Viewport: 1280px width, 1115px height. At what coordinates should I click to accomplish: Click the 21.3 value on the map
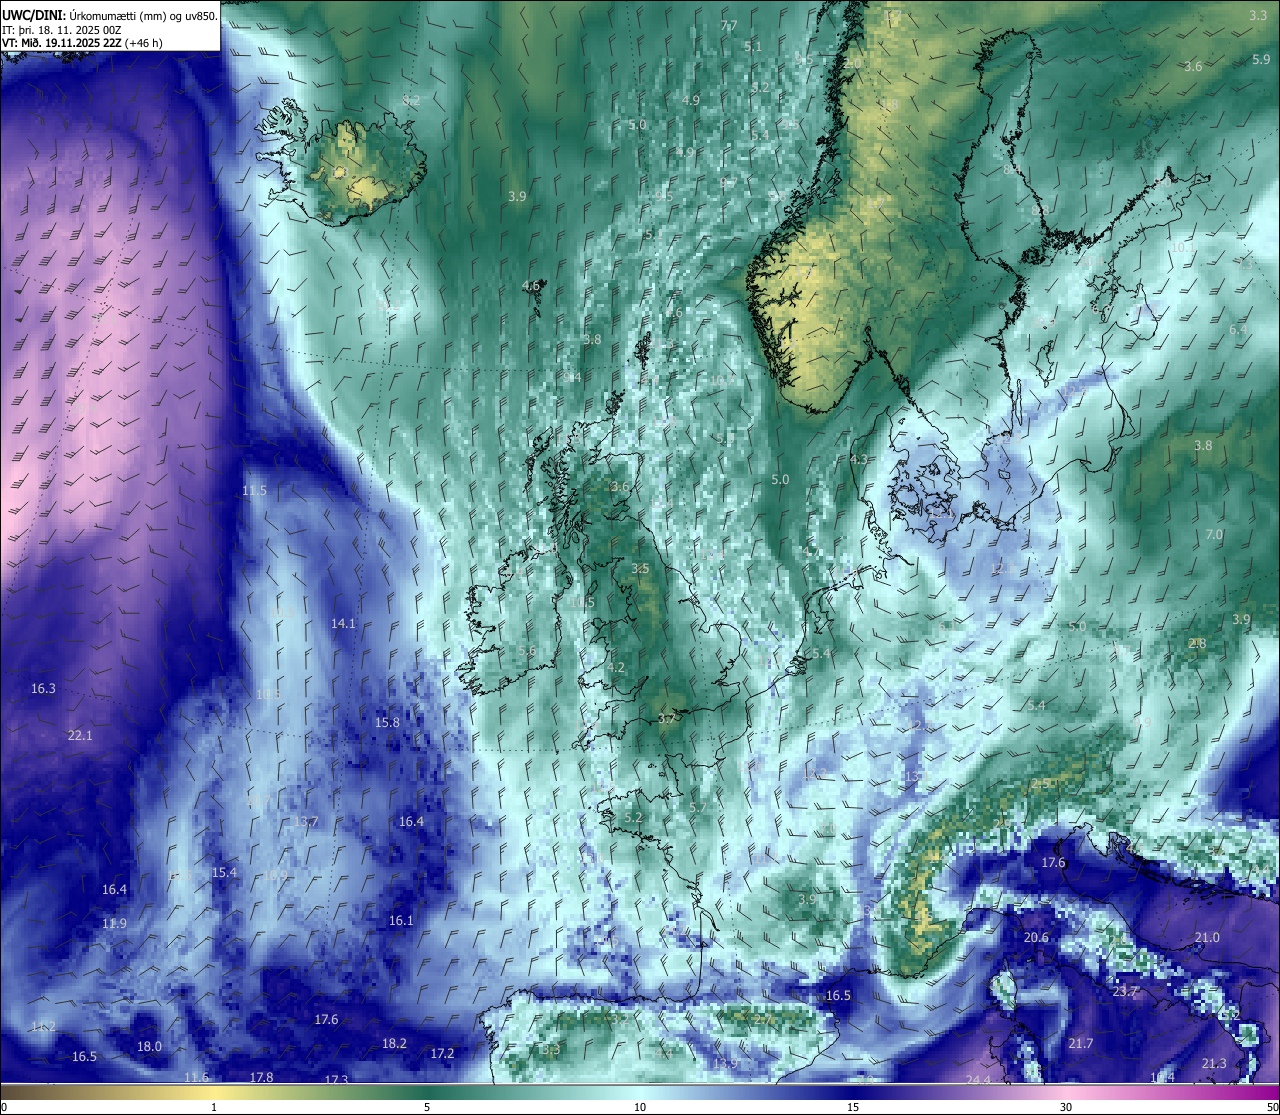point(1213,1063)
